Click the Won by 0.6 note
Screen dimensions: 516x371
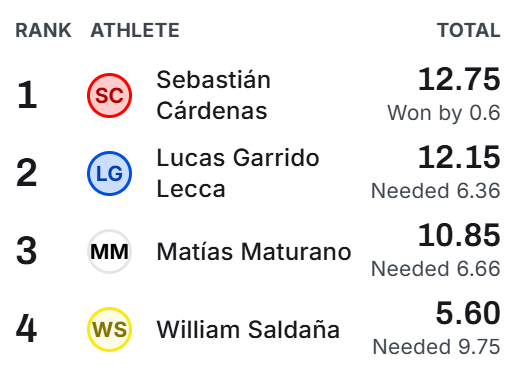(444, 113)
